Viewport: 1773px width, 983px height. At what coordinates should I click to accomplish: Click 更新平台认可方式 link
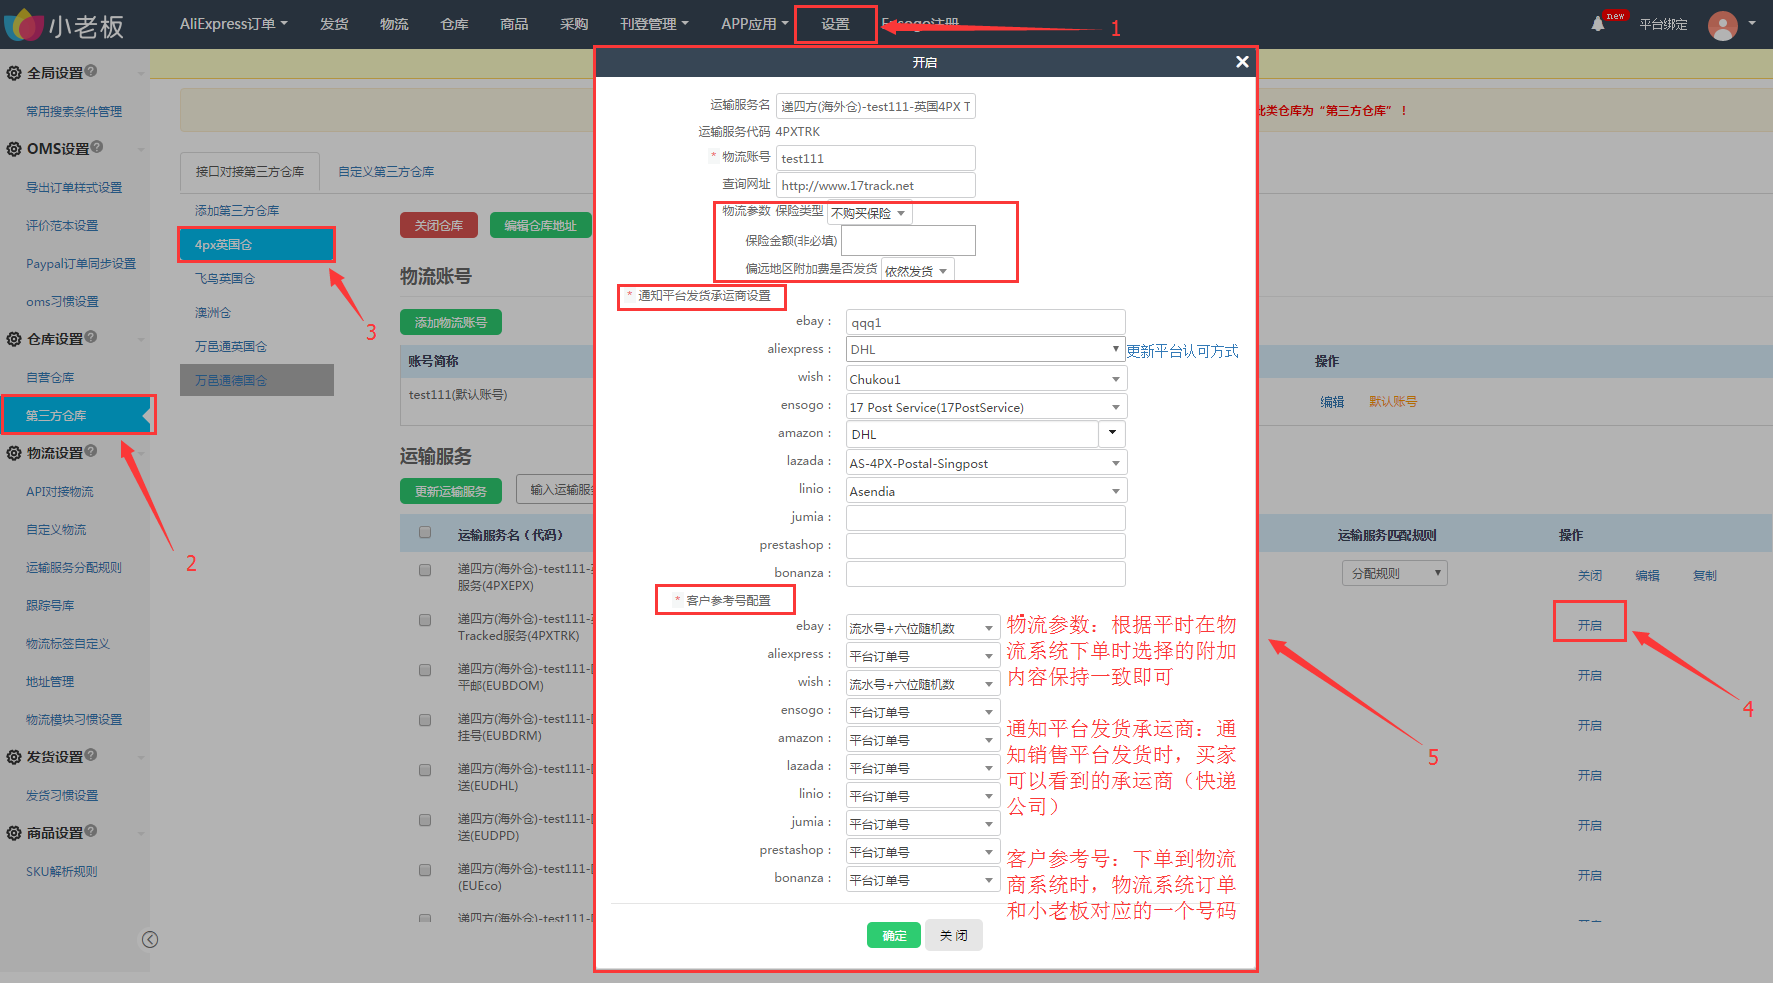1182,351
